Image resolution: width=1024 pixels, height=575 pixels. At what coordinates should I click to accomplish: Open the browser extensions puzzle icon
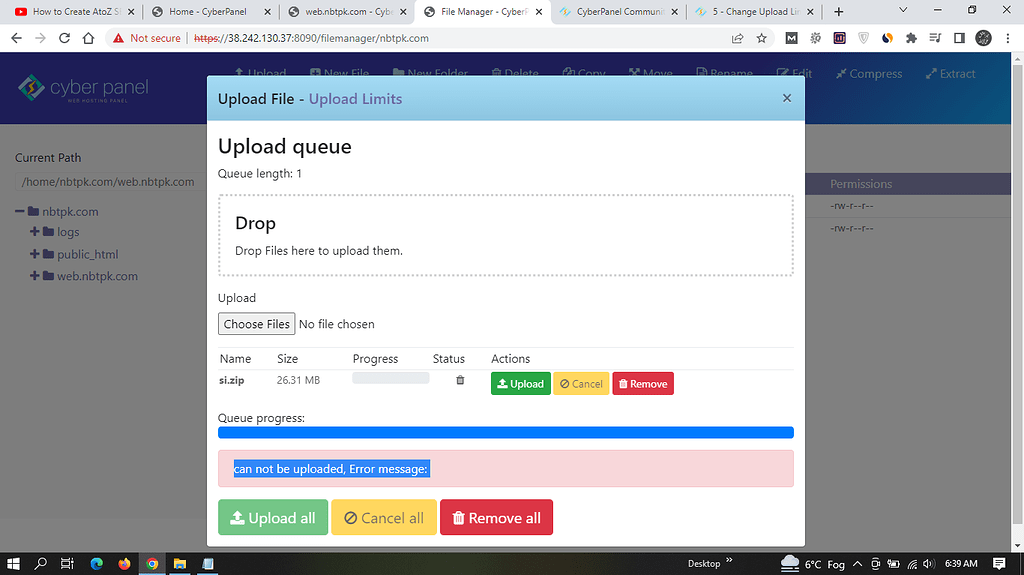pyautogui.click(x=911, y=38)
